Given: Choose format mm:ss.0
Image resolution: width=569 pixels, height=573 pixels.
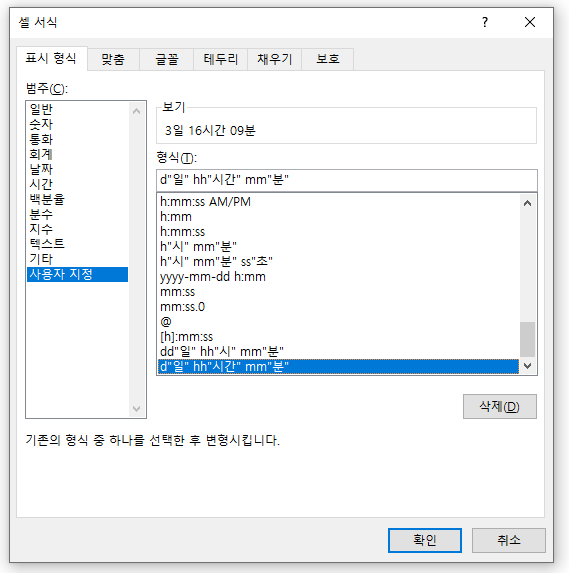Looking at the screenshot, I should click(x=338, y=307).
